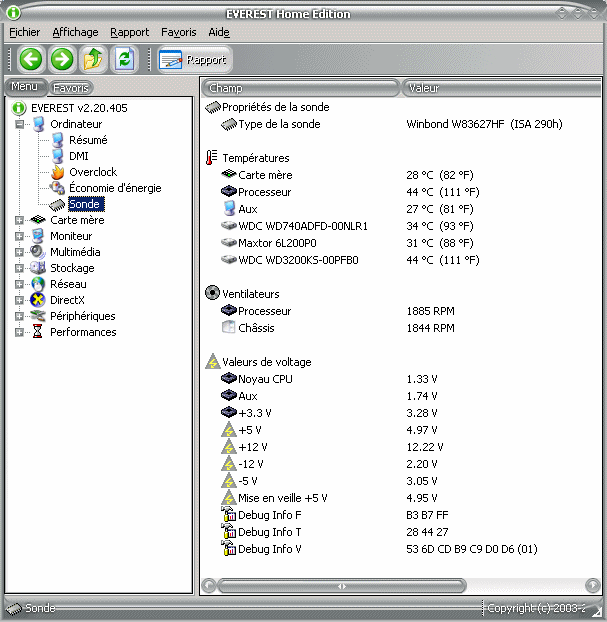The image size is (607, 622).
Task: Select the Résumé tree item
Action: [x=88, y=140]
